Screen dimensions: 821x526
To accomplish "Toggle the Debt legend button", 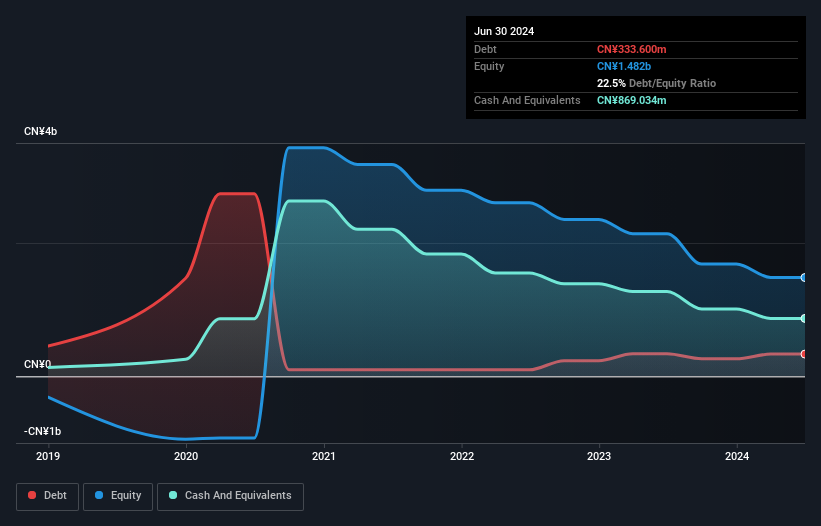I will coord(48,496).
